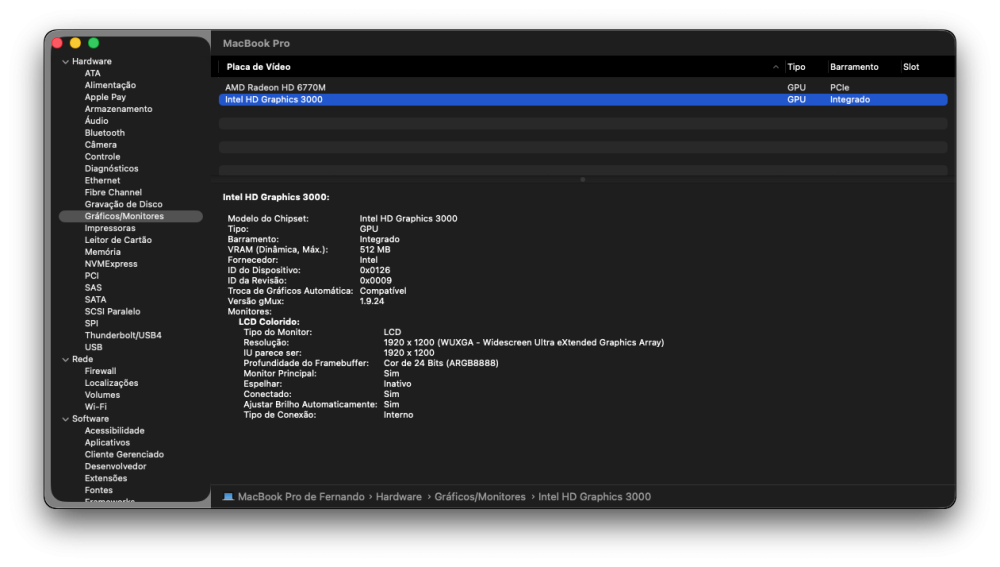Click Hardware section label in sidebar
Image resolution: width=1000 pixels, height=567 pixels.
coord(91,62)
